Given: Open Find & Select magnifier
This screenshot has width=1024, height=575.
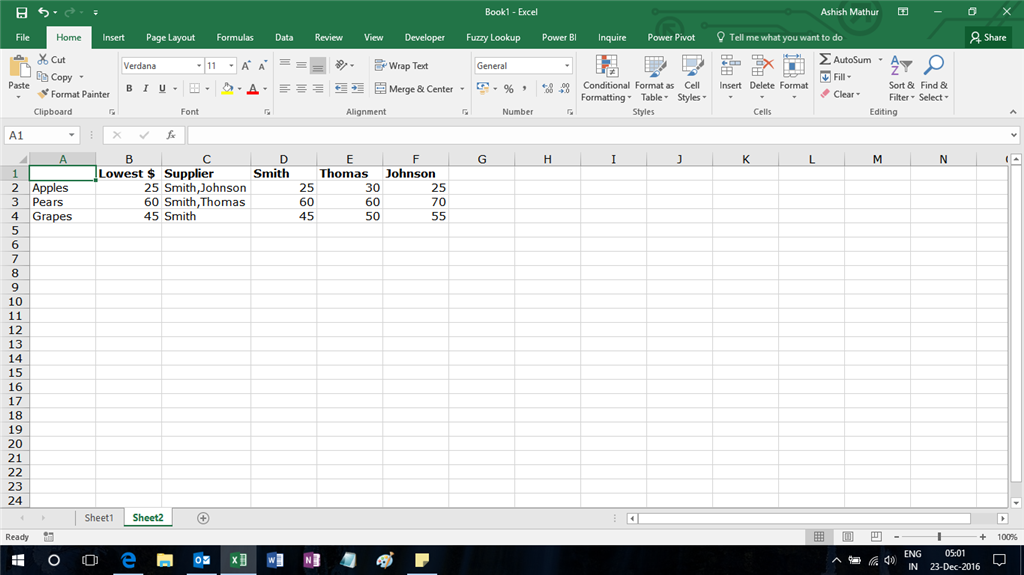Looking at the screenshot, I should coord(933,78).
